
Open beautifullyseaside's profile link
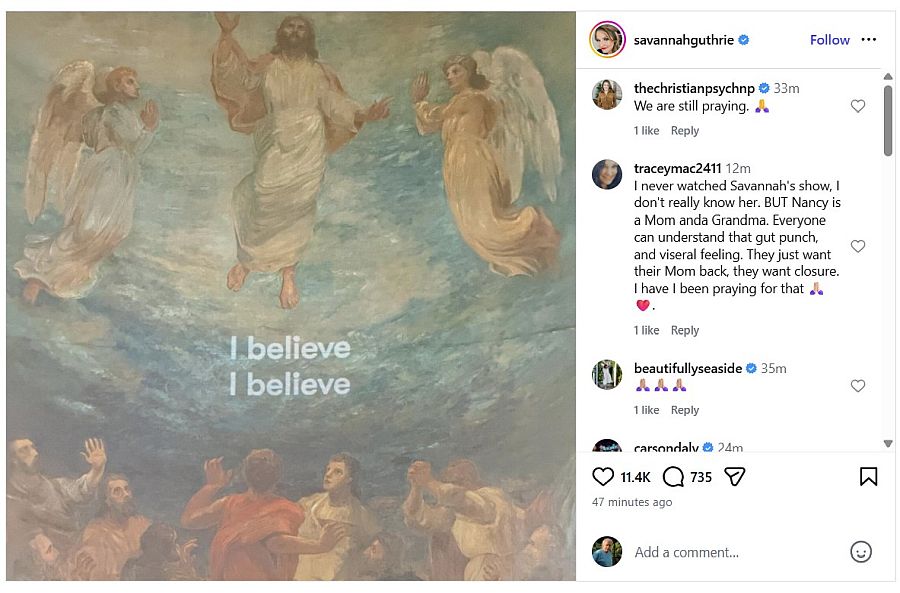click(x=687, y=368)
